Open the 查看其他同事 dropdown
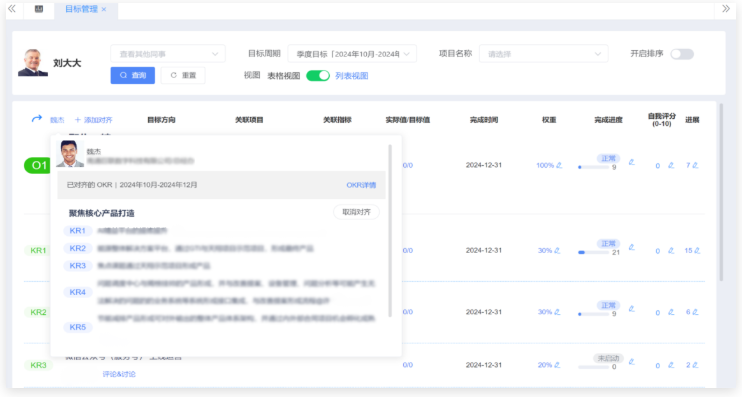The width and height of the screenshot is (742, 397). tap(168, 54)
